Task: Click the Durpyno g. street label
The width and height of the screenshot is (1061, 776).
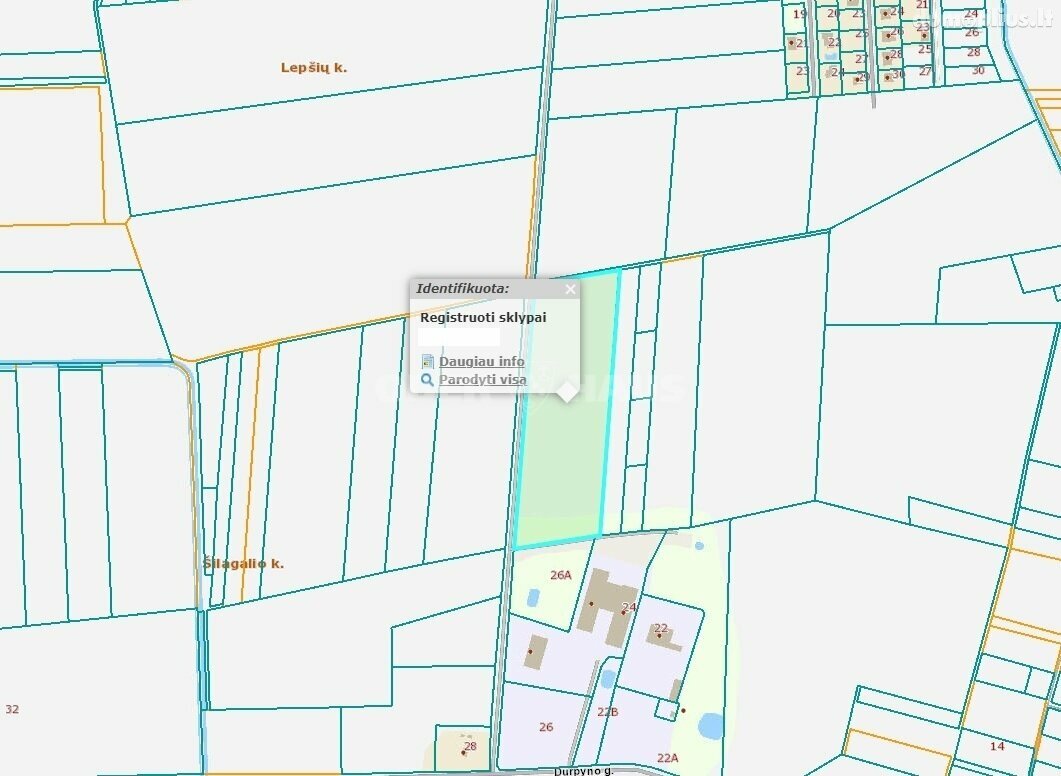Action: pyautogui.click(x=582, y=771)
